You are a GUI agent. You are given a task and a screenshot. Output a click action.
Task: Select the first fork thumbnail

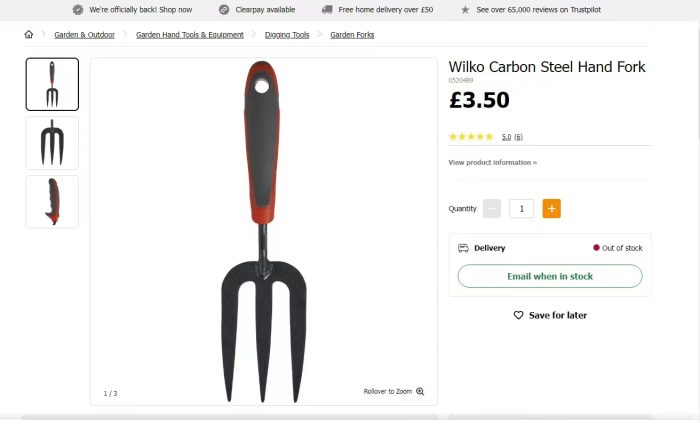pyautogui.click(x=52, y=84)
